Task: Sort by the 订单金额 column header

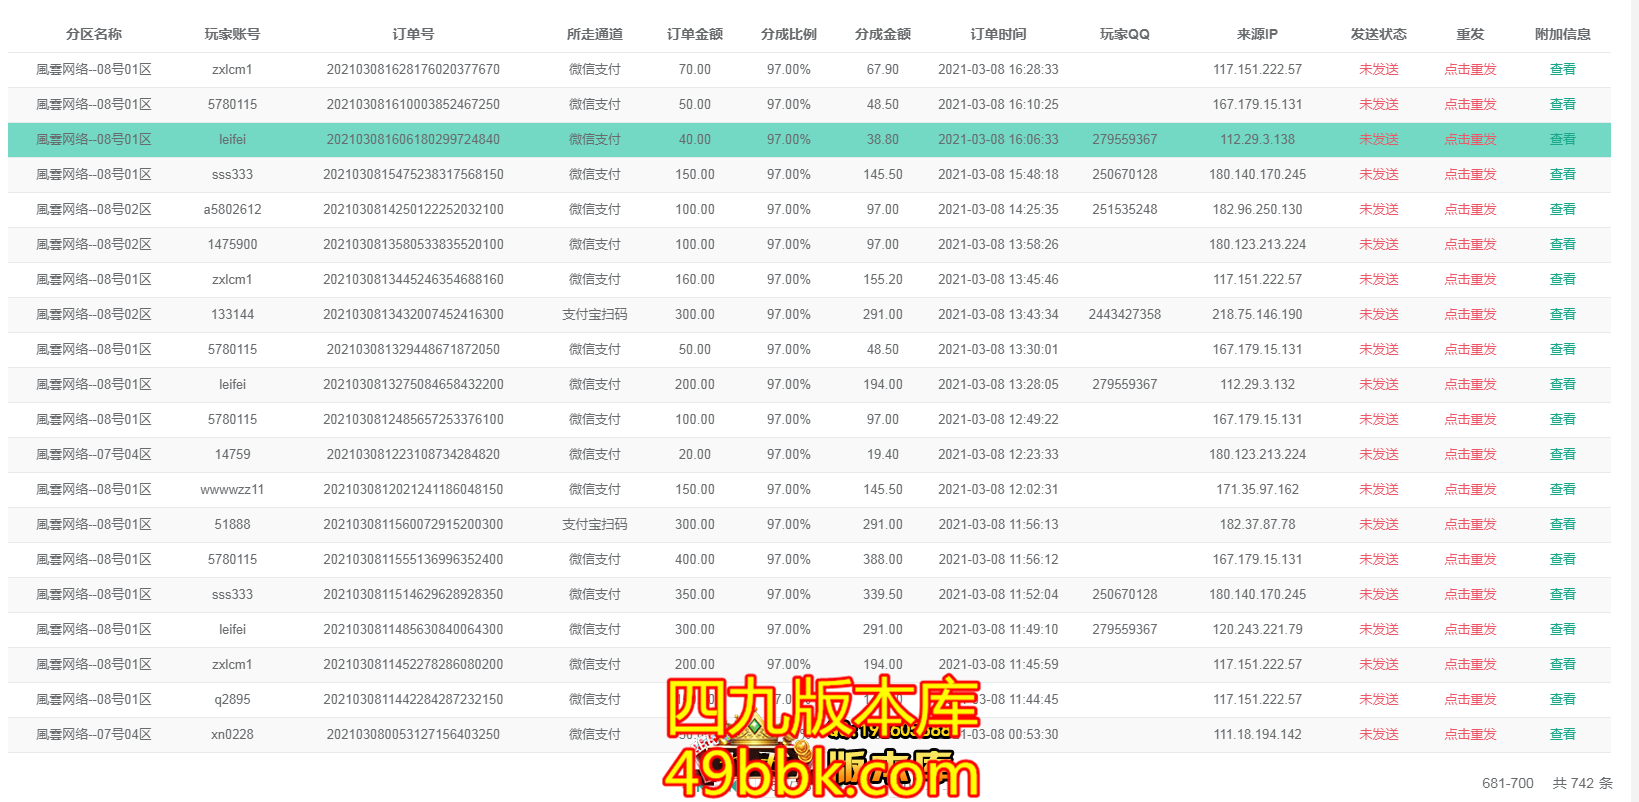Action: [x=694, y=34]
